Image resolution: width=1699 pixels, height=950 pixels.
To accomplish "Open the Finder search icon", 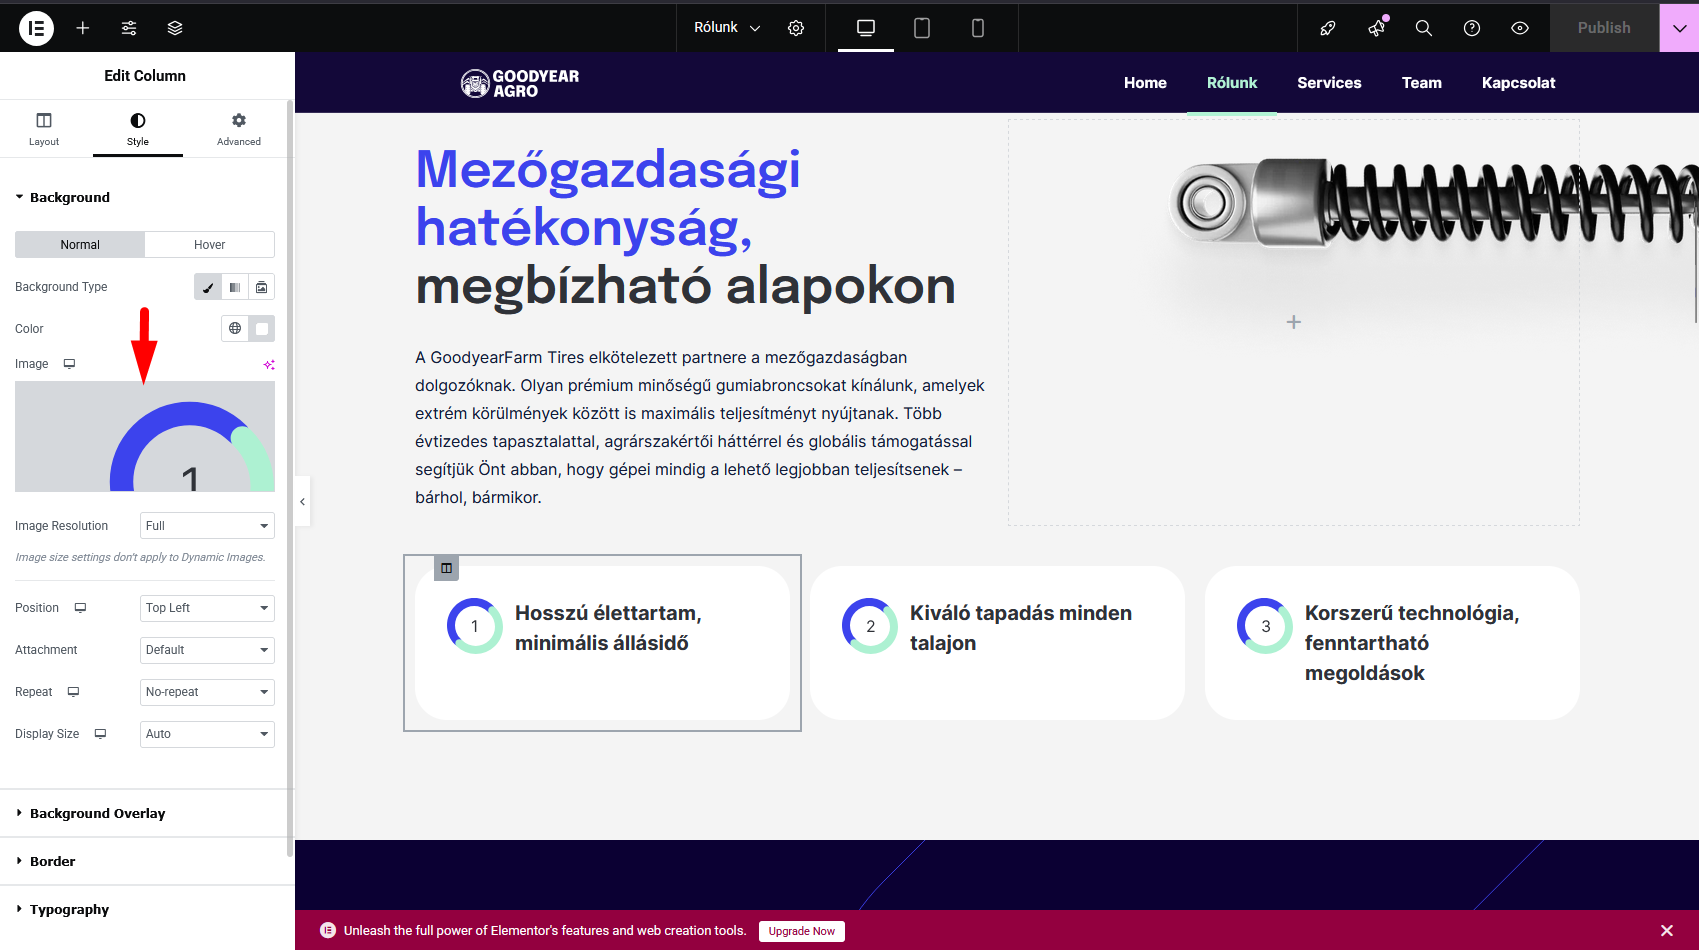I will [1424, 28].
